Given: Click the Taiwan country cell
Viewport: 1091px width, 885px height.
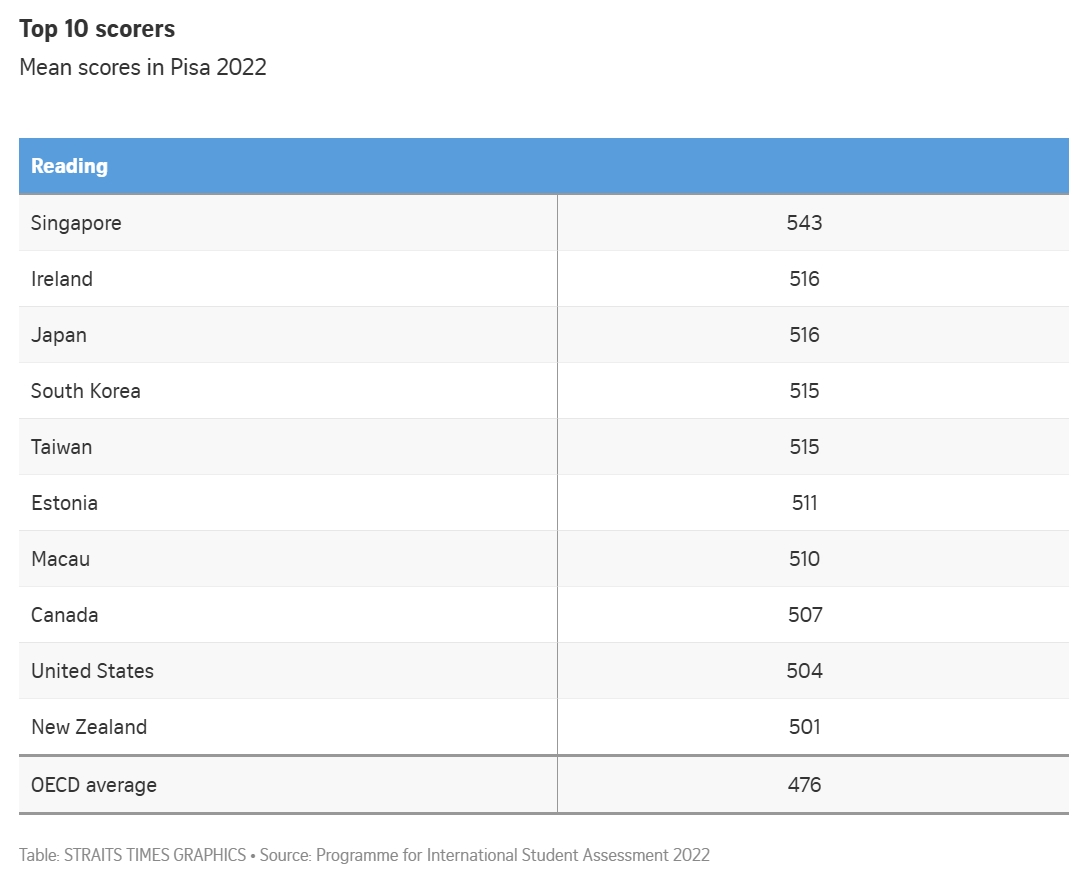Looking at the screenshot, I should pos(61,447).
